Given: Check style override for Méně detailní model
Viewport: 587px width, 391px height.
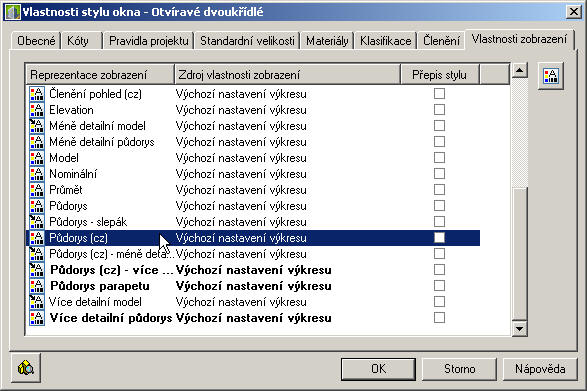Looking at the screenshot, I should [x=439, y=126].
